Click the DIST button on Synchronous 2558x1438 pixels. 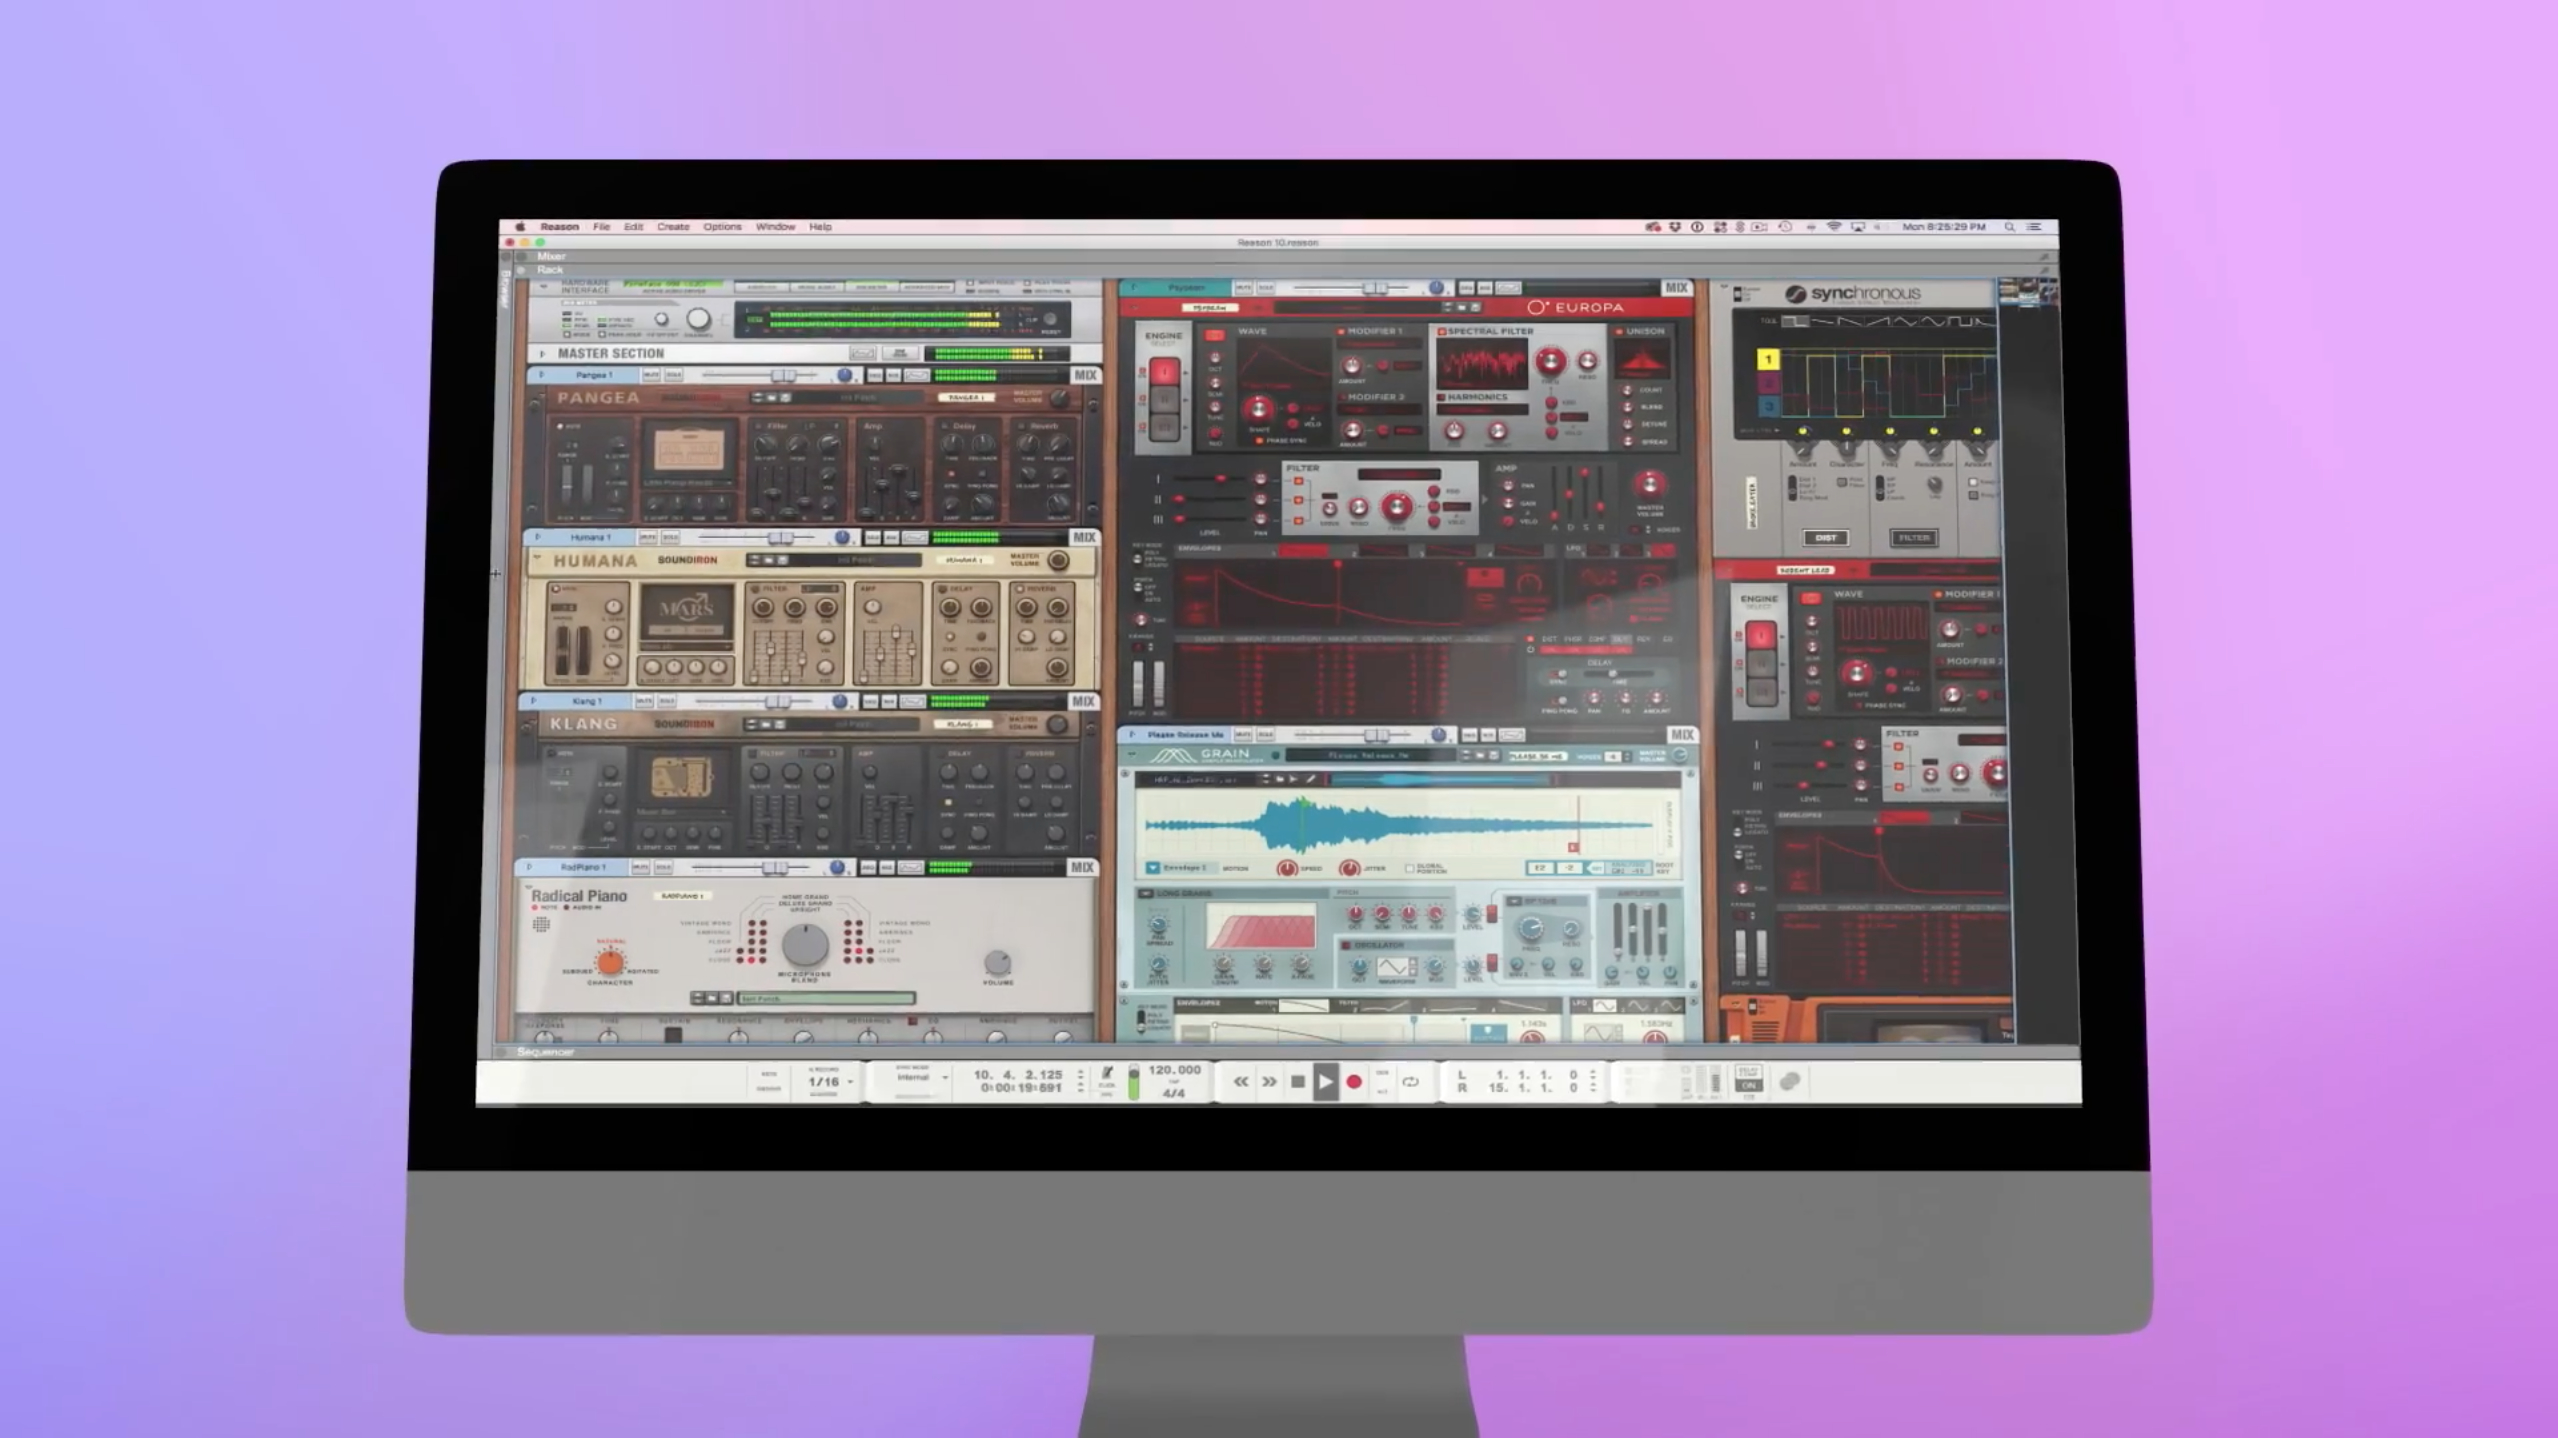[1825, 538]
